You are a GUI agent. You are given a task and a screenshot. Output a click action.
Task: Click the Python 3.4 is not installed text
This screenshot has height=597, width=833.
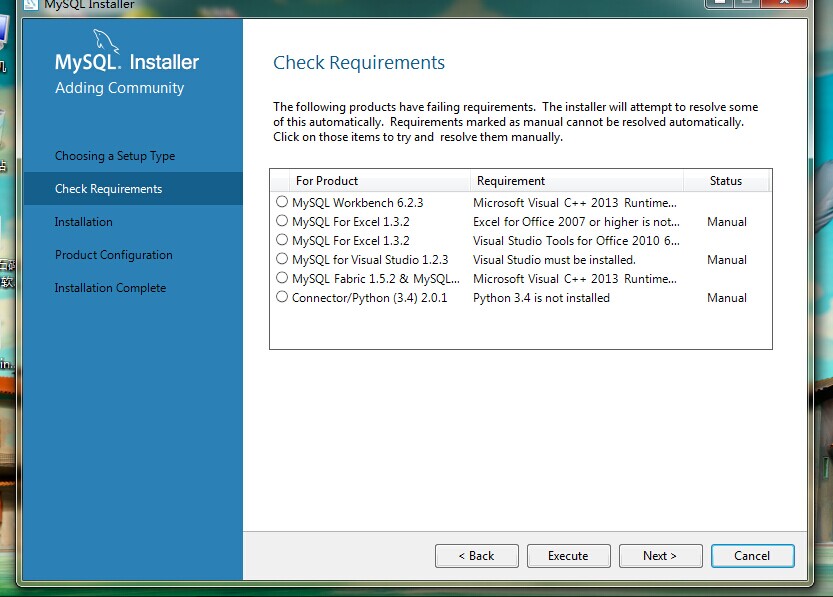541,298
